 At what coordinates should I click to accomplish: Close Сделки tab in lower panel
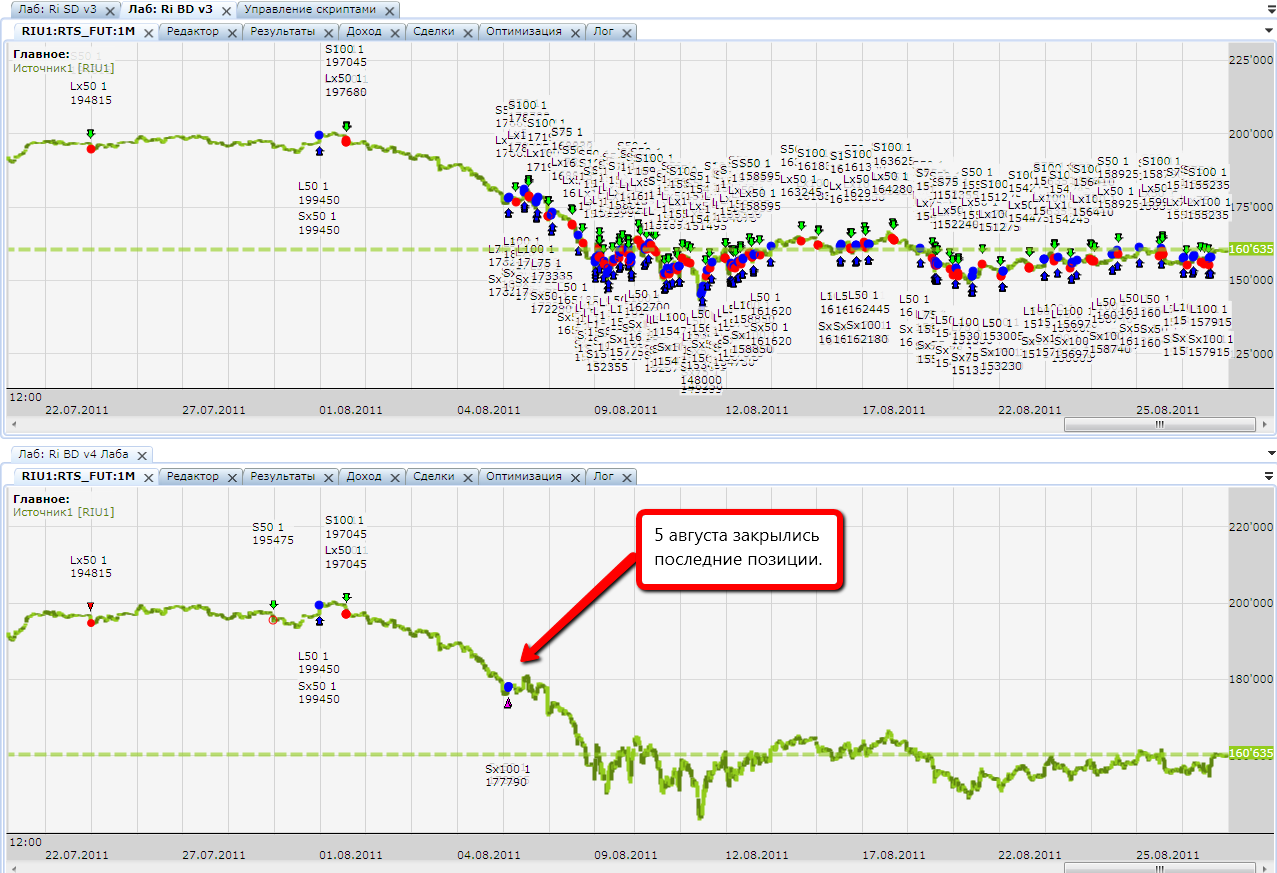tap(468, 478)
